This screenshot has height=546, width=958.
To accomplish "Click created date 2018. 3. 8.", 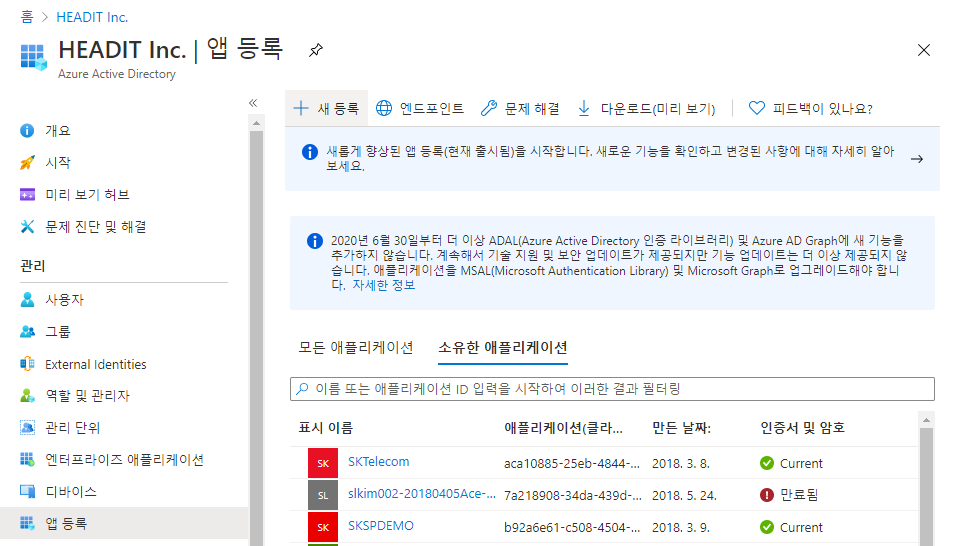I will [681, 464].
